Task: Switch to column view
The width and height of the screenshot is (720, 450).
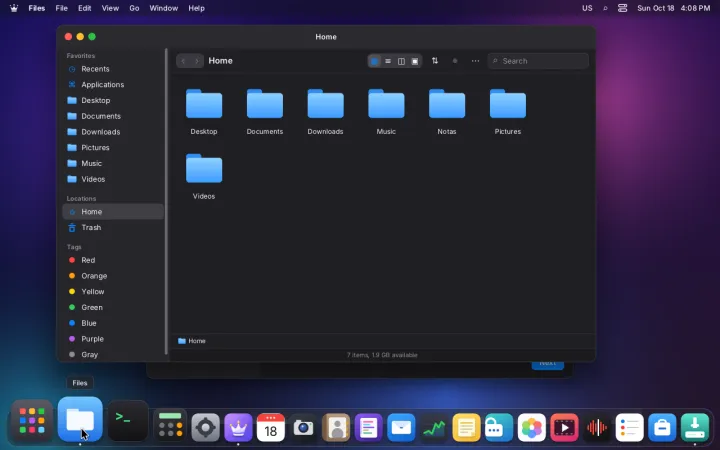Action: pyautogui.click(x=401, y=61)
